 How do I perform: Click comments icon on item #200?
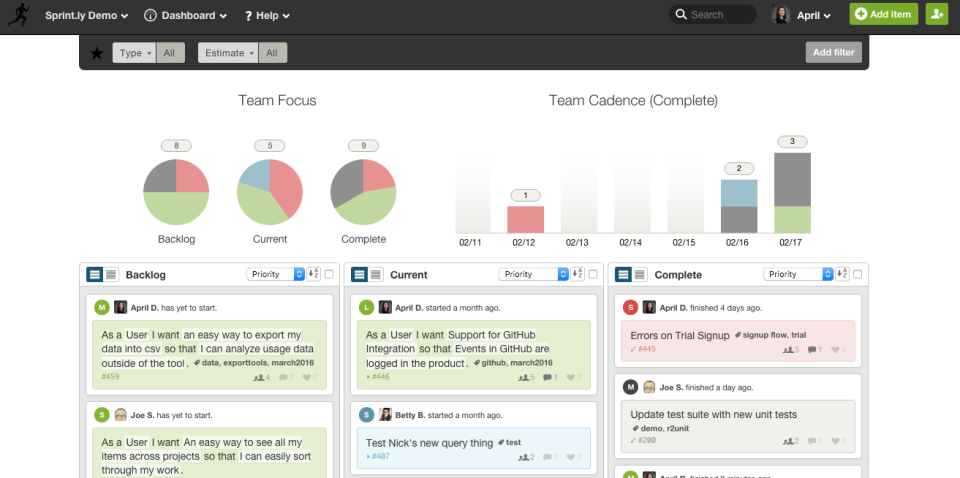(814, 441)
